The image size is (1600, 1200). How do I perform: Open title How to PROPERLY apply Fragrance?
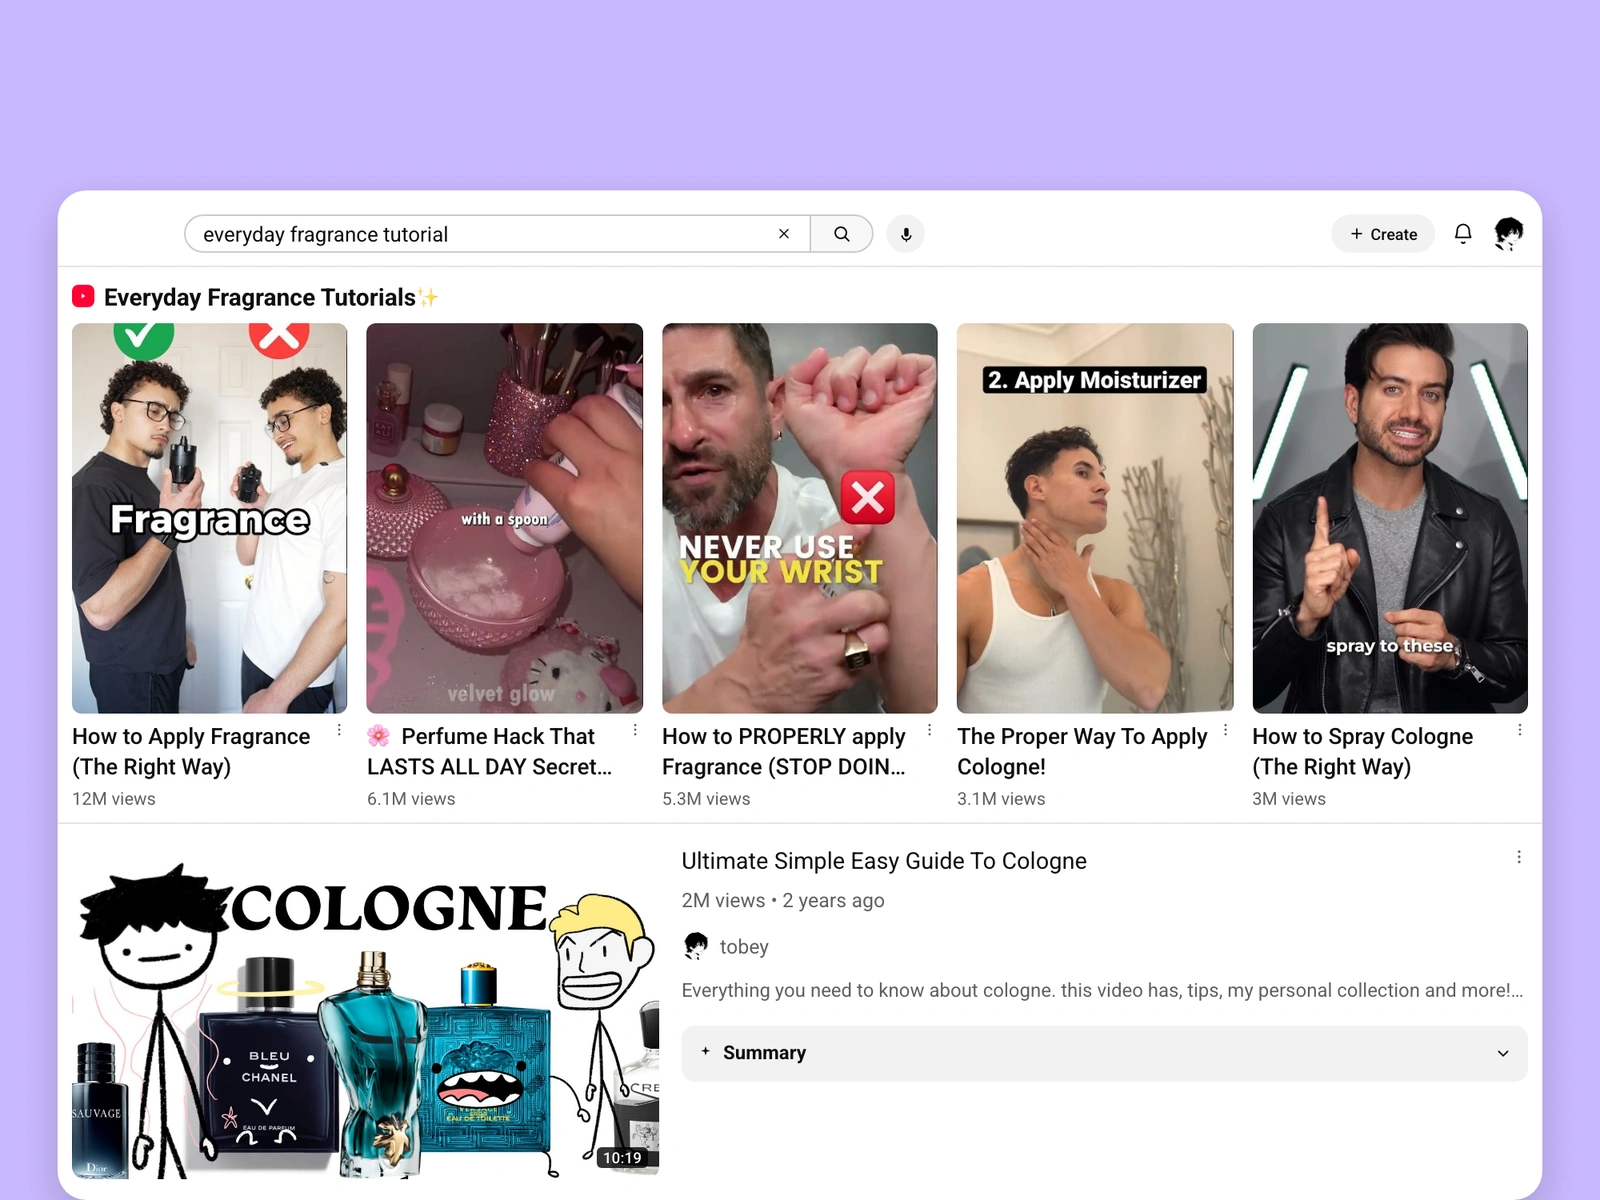784,752
